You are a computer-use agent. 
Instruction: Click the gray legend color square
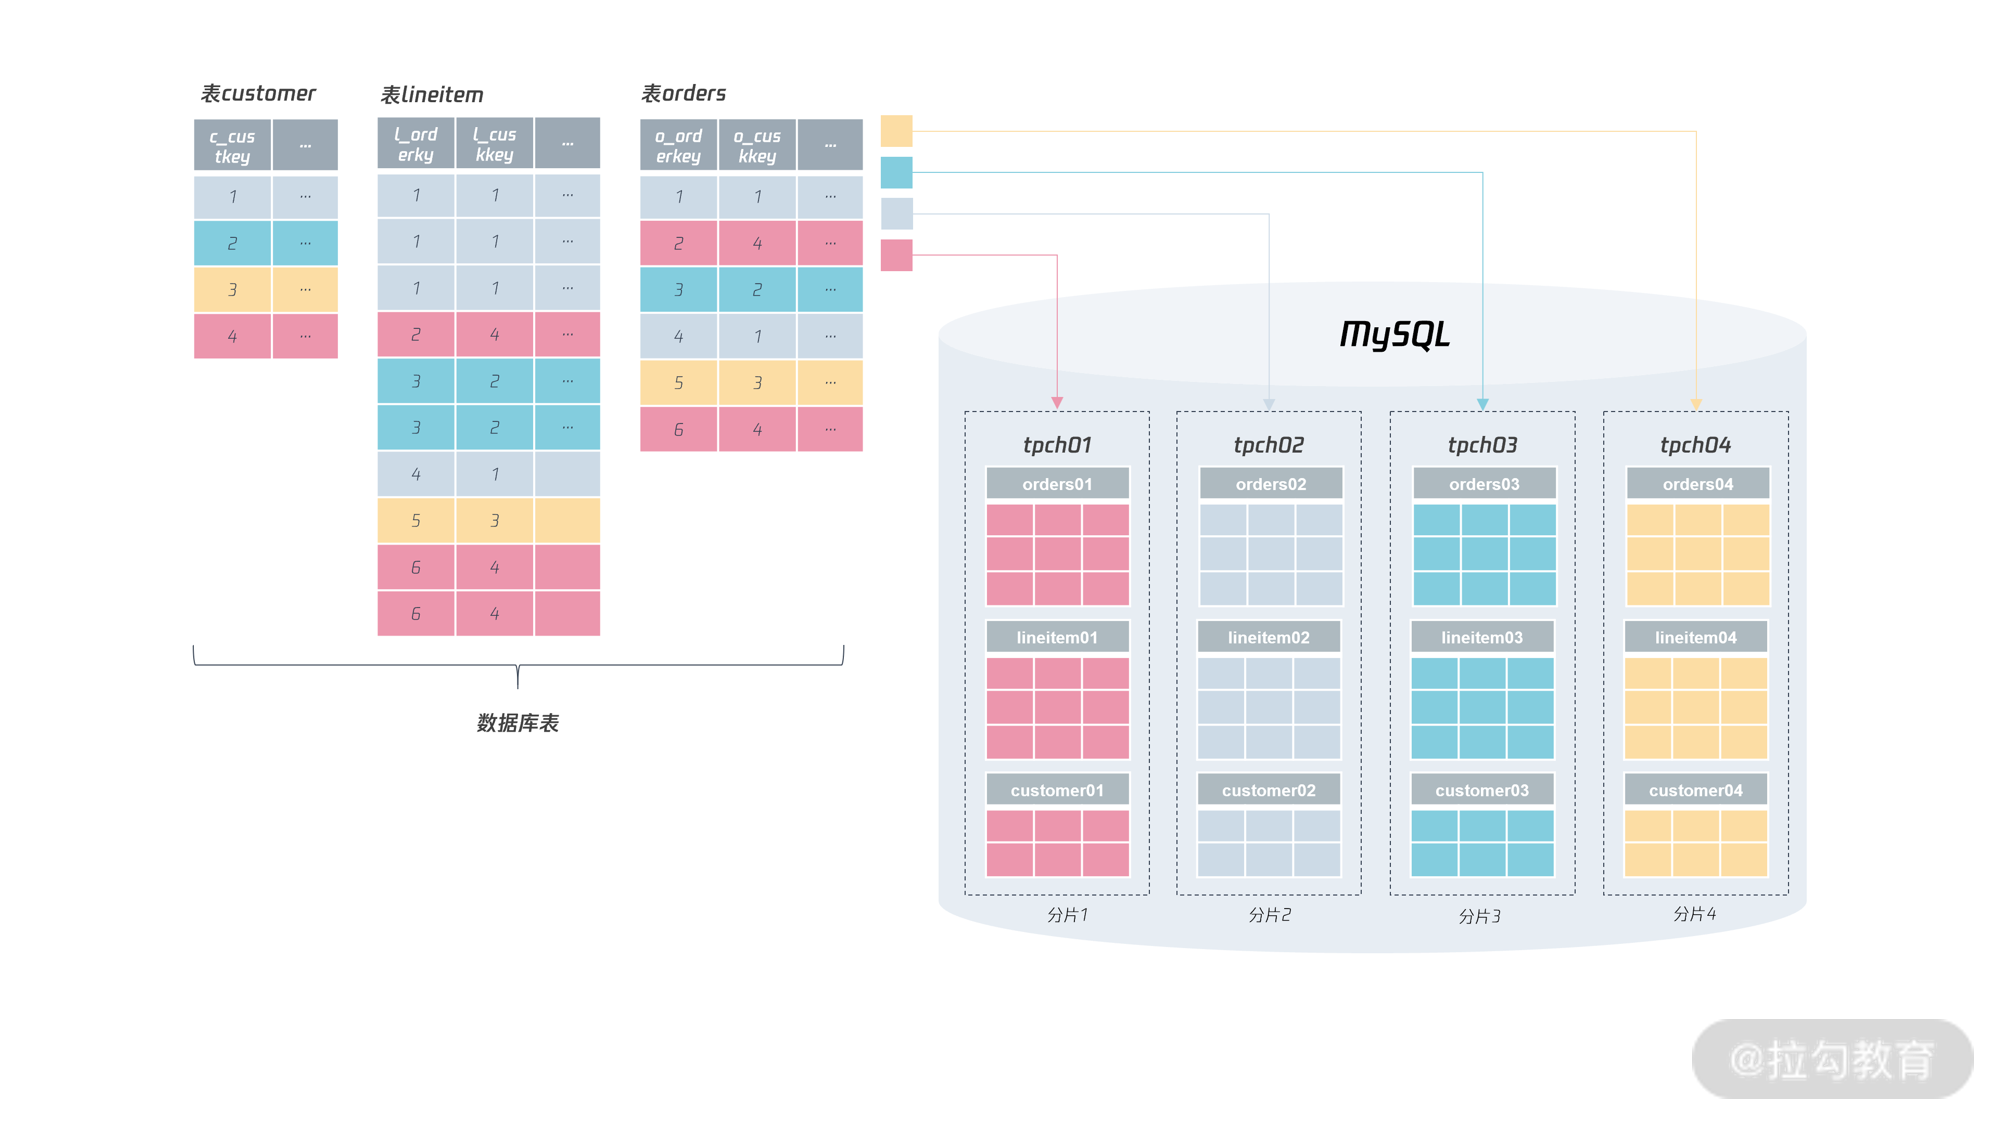click(x=896, y=213)
